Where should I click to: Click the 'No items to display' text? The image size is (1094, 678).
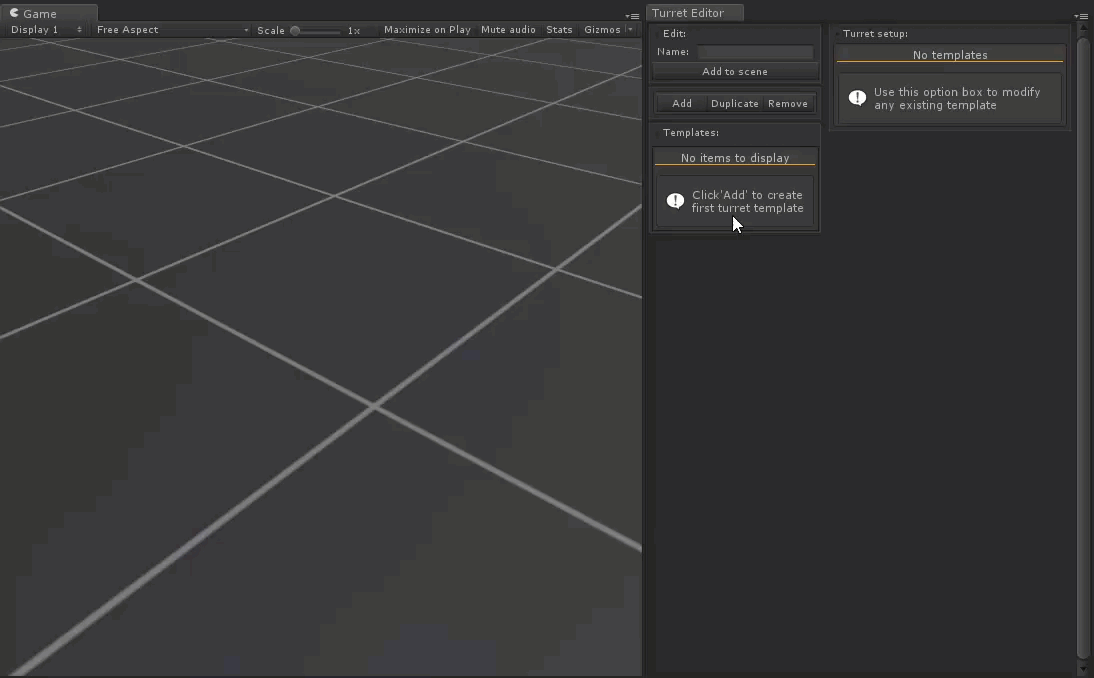735,158
